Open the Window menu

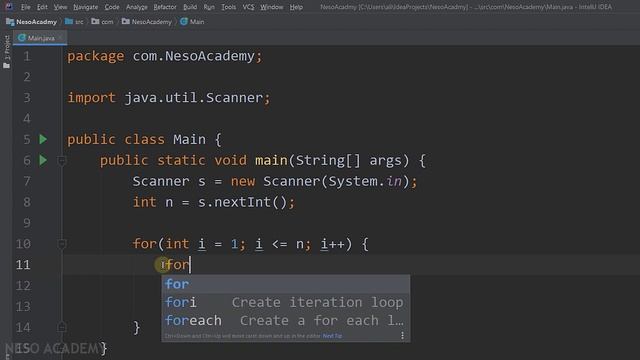(x=271, y=7)
